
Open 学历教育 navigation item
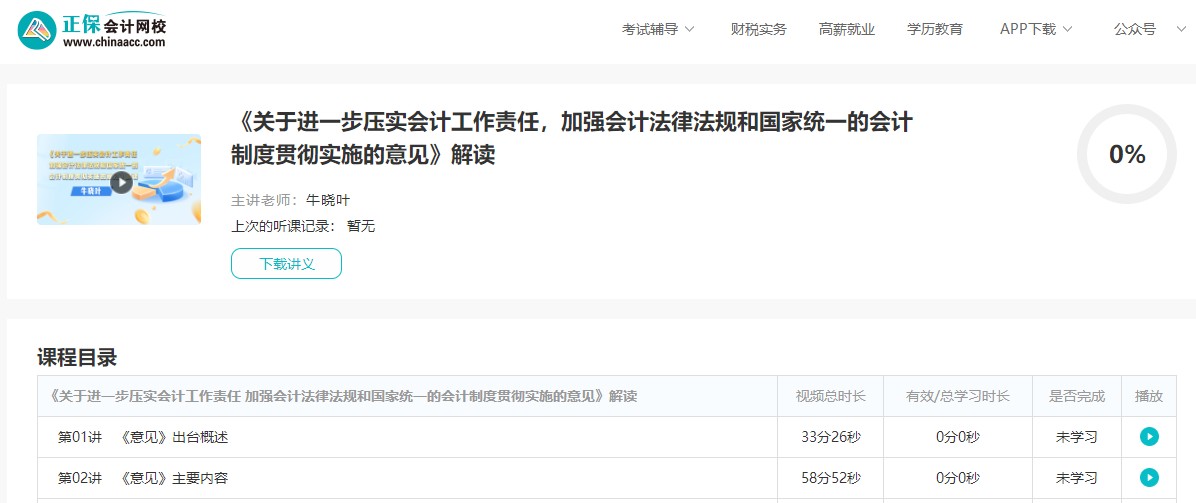tap(934, 30)
